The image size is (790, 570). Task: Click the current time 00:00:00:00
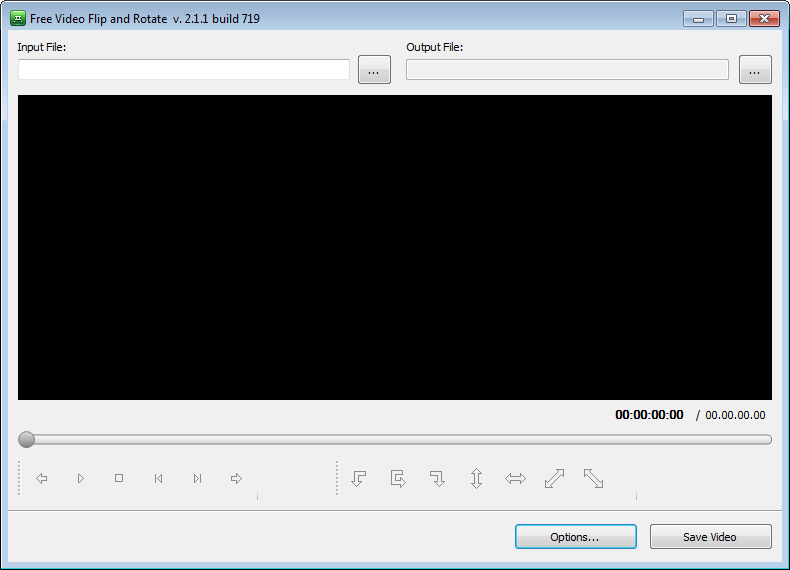pos(649,415)
